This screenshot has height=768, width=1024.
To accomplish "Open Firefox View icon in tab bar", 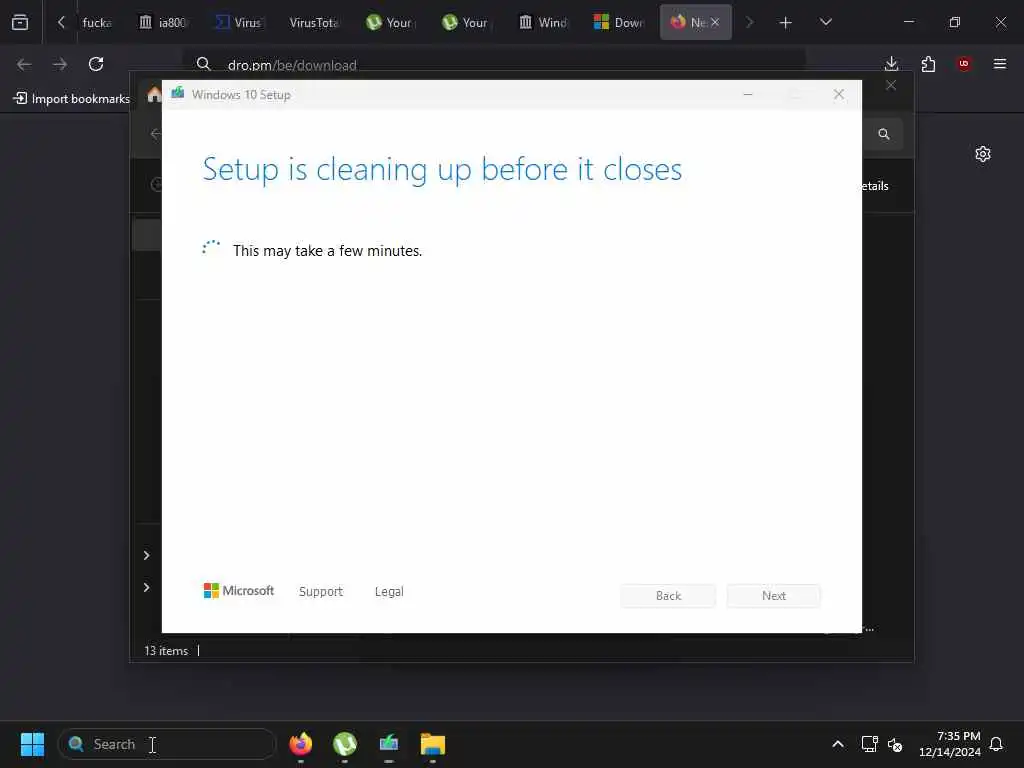I will [20, 22].
